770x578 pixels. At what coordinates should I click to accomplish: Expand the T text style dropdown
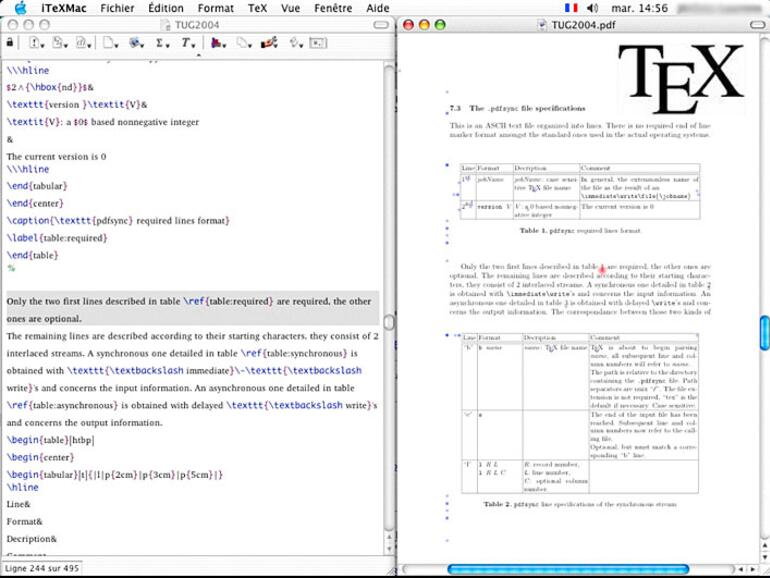point(187,42)
